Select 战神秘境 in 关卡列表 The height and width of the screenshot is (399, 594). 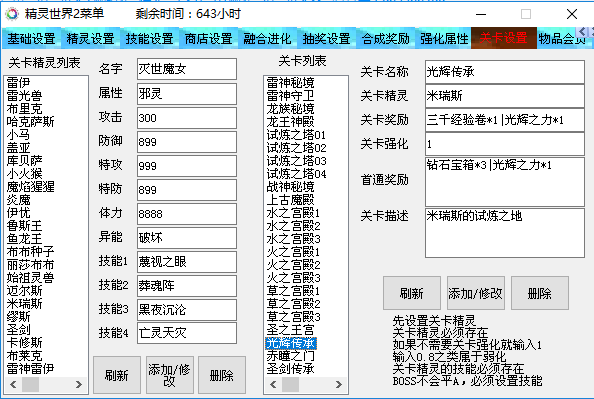click(290, 186)
